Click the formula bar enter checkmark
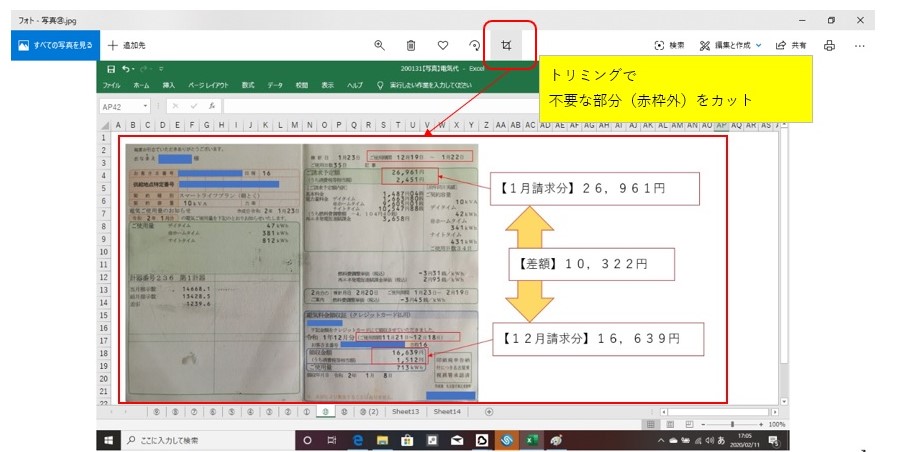This screenshot has height=452, width=901. (x=194, y=106)
